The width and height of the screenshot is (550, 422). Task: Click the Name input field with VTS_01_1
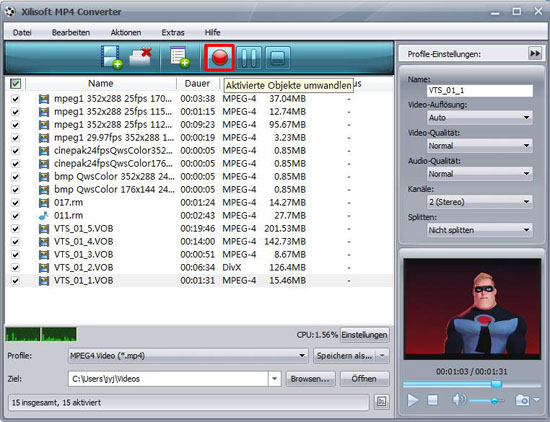click(480, 91)
